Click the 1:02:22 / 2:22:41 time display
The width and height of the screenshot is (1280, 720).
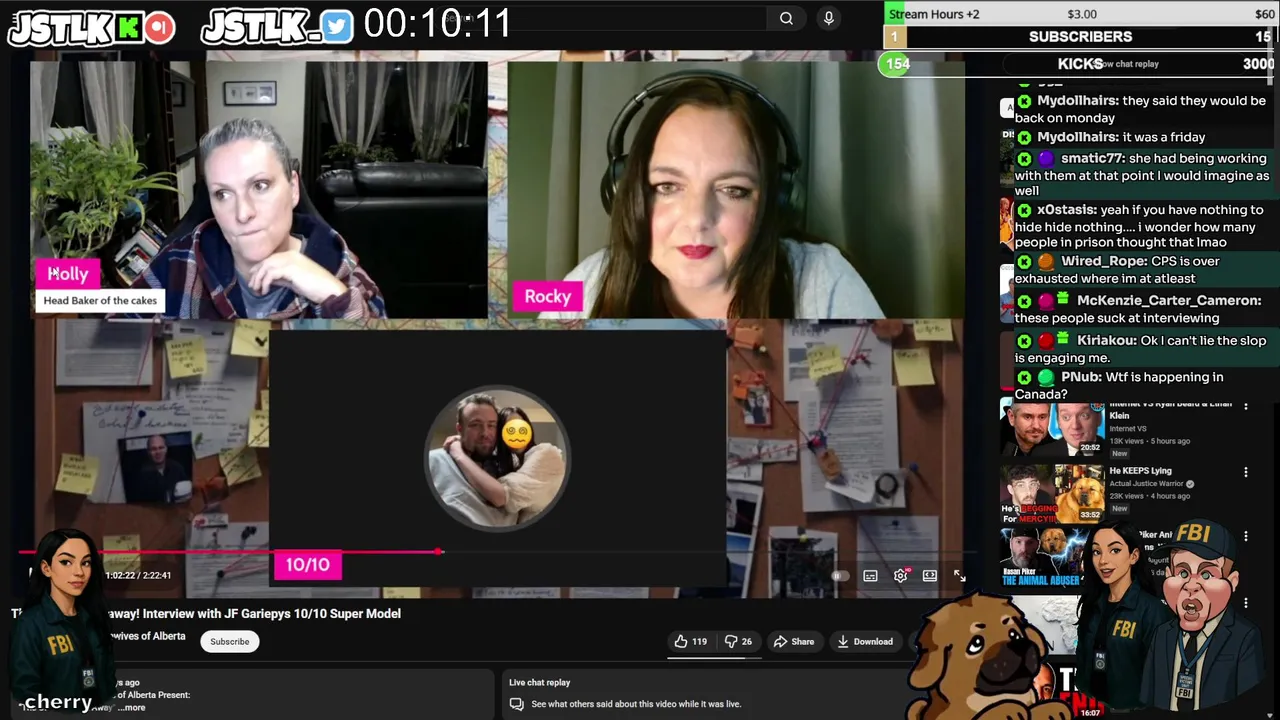point(138,575)
